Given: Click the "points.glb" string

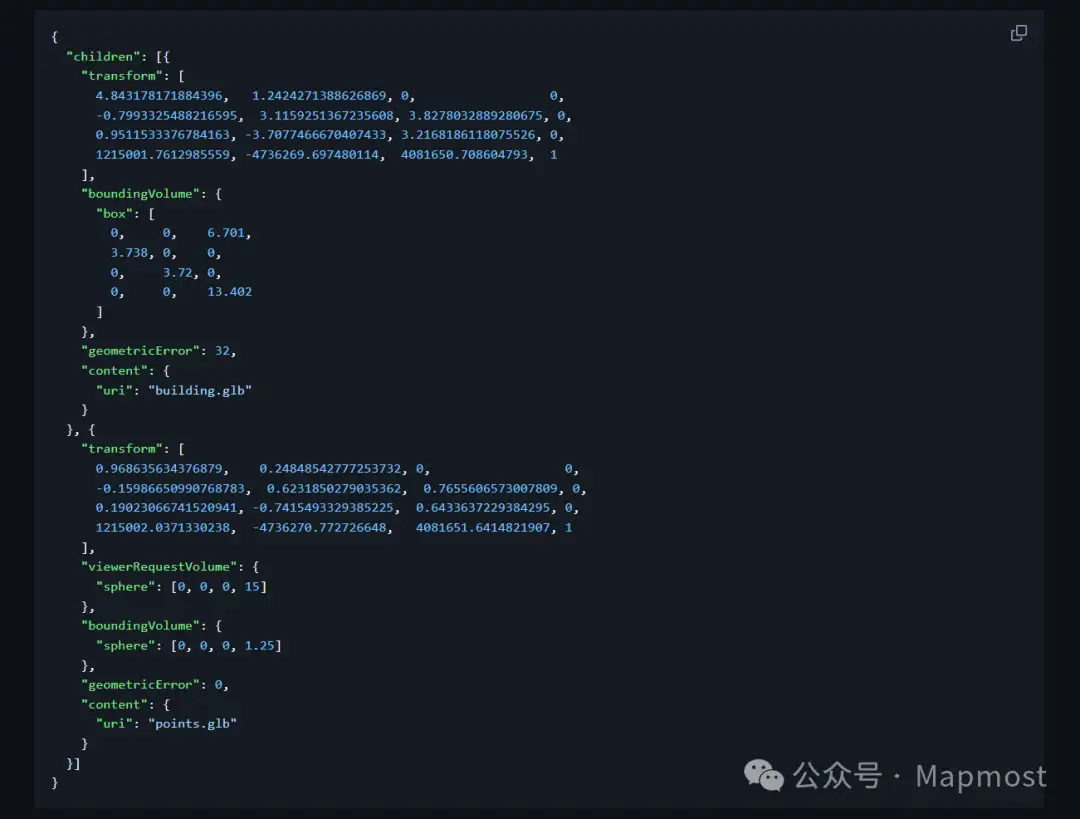Looking at the screenshot, I should click(192, 724).
